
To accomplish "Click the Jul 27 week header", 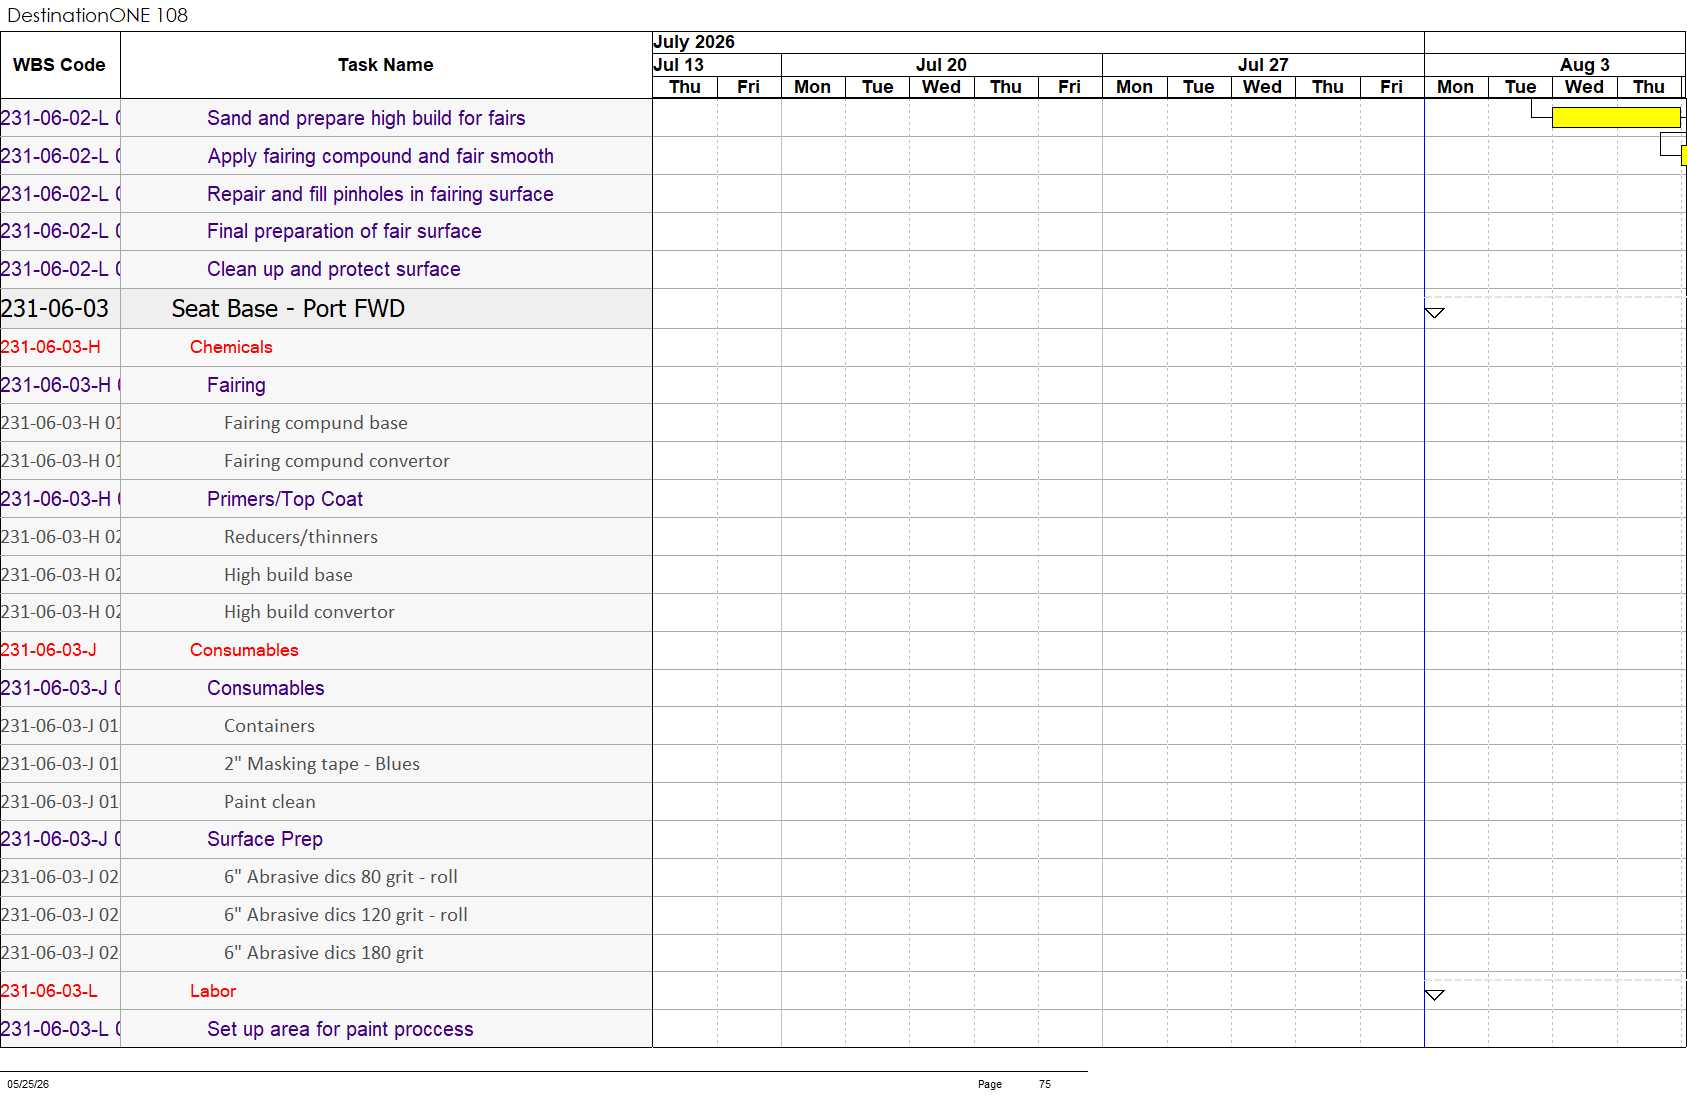I will [1263, 65].
